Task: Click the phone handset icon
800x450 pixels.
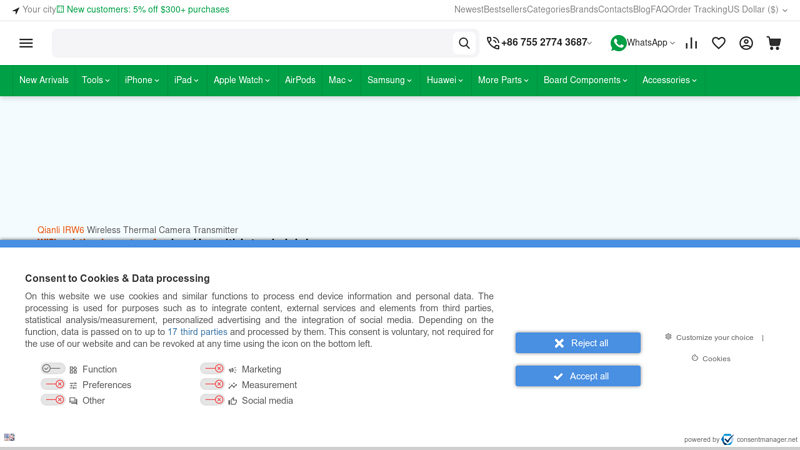Action: (493, 43)
